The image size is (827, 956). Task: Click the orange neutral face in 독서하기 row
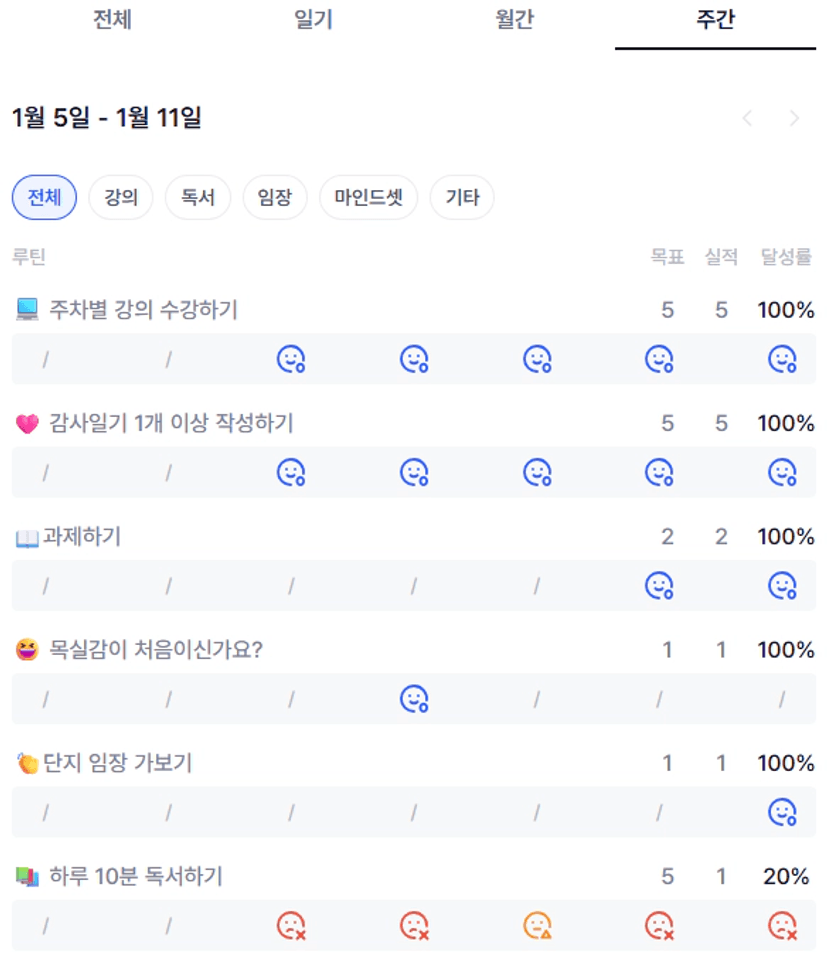coord(537,926)
